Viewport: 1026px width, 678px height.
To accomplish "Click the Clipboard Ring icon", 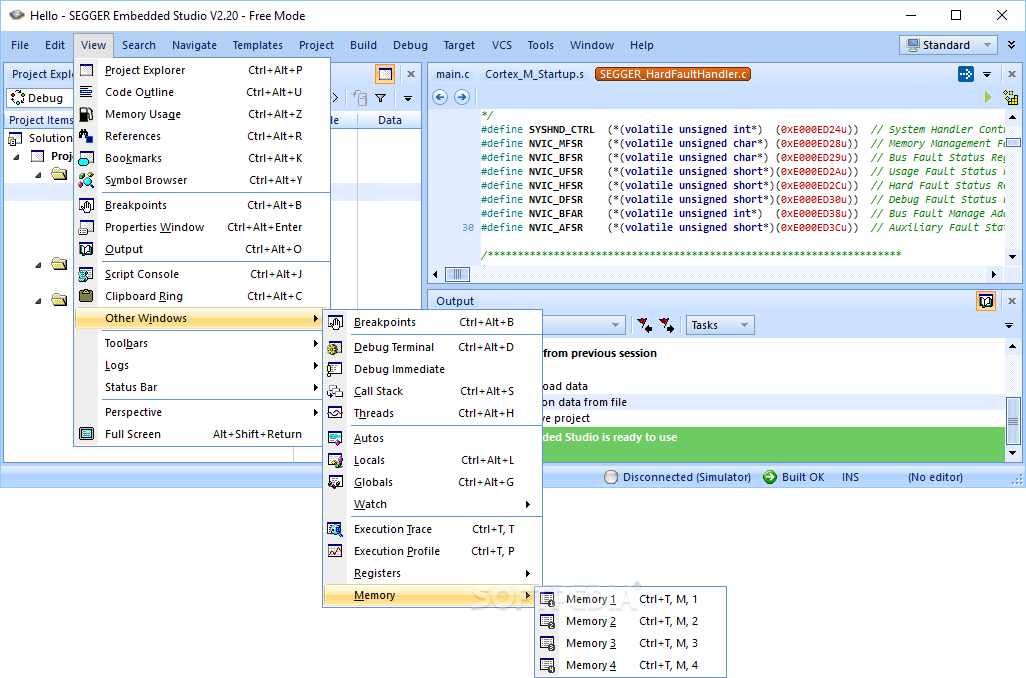I will point(86,296).
